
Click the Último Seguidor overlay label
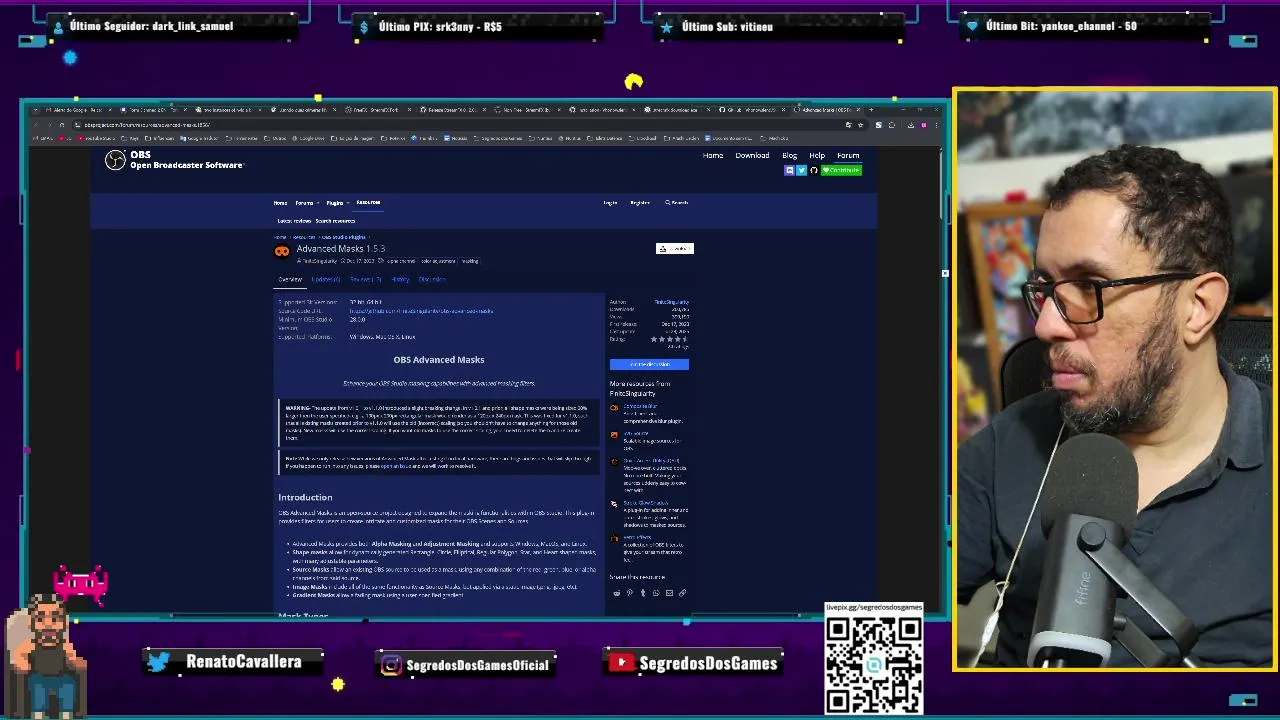151,26
